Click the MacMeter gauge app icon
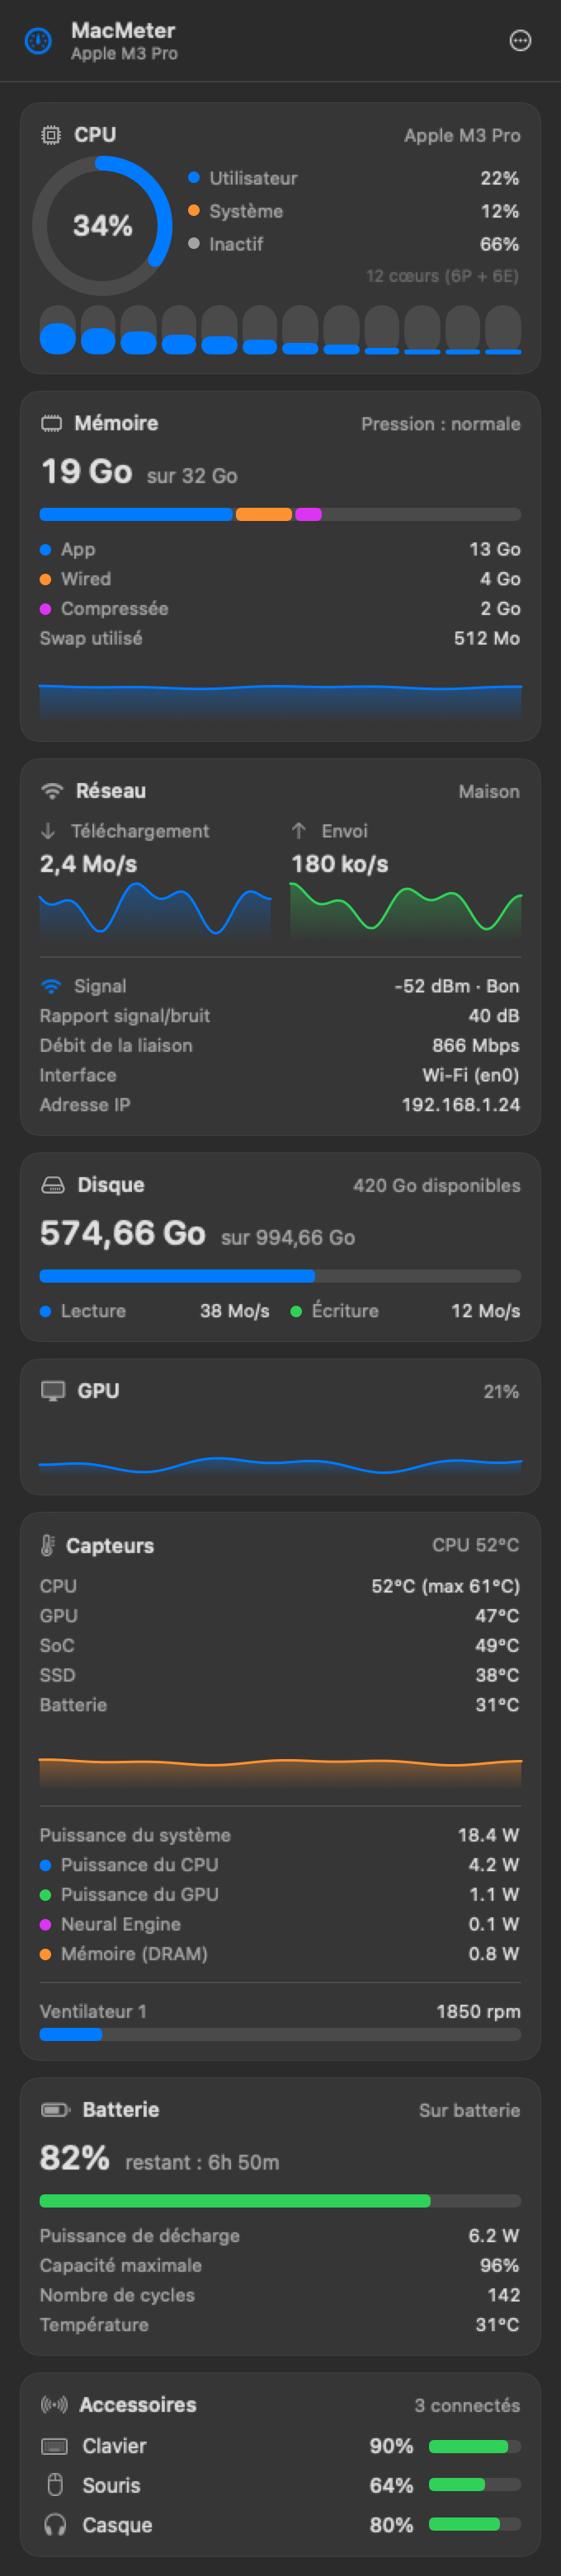 pyautogui.click(x=38, y=41)
